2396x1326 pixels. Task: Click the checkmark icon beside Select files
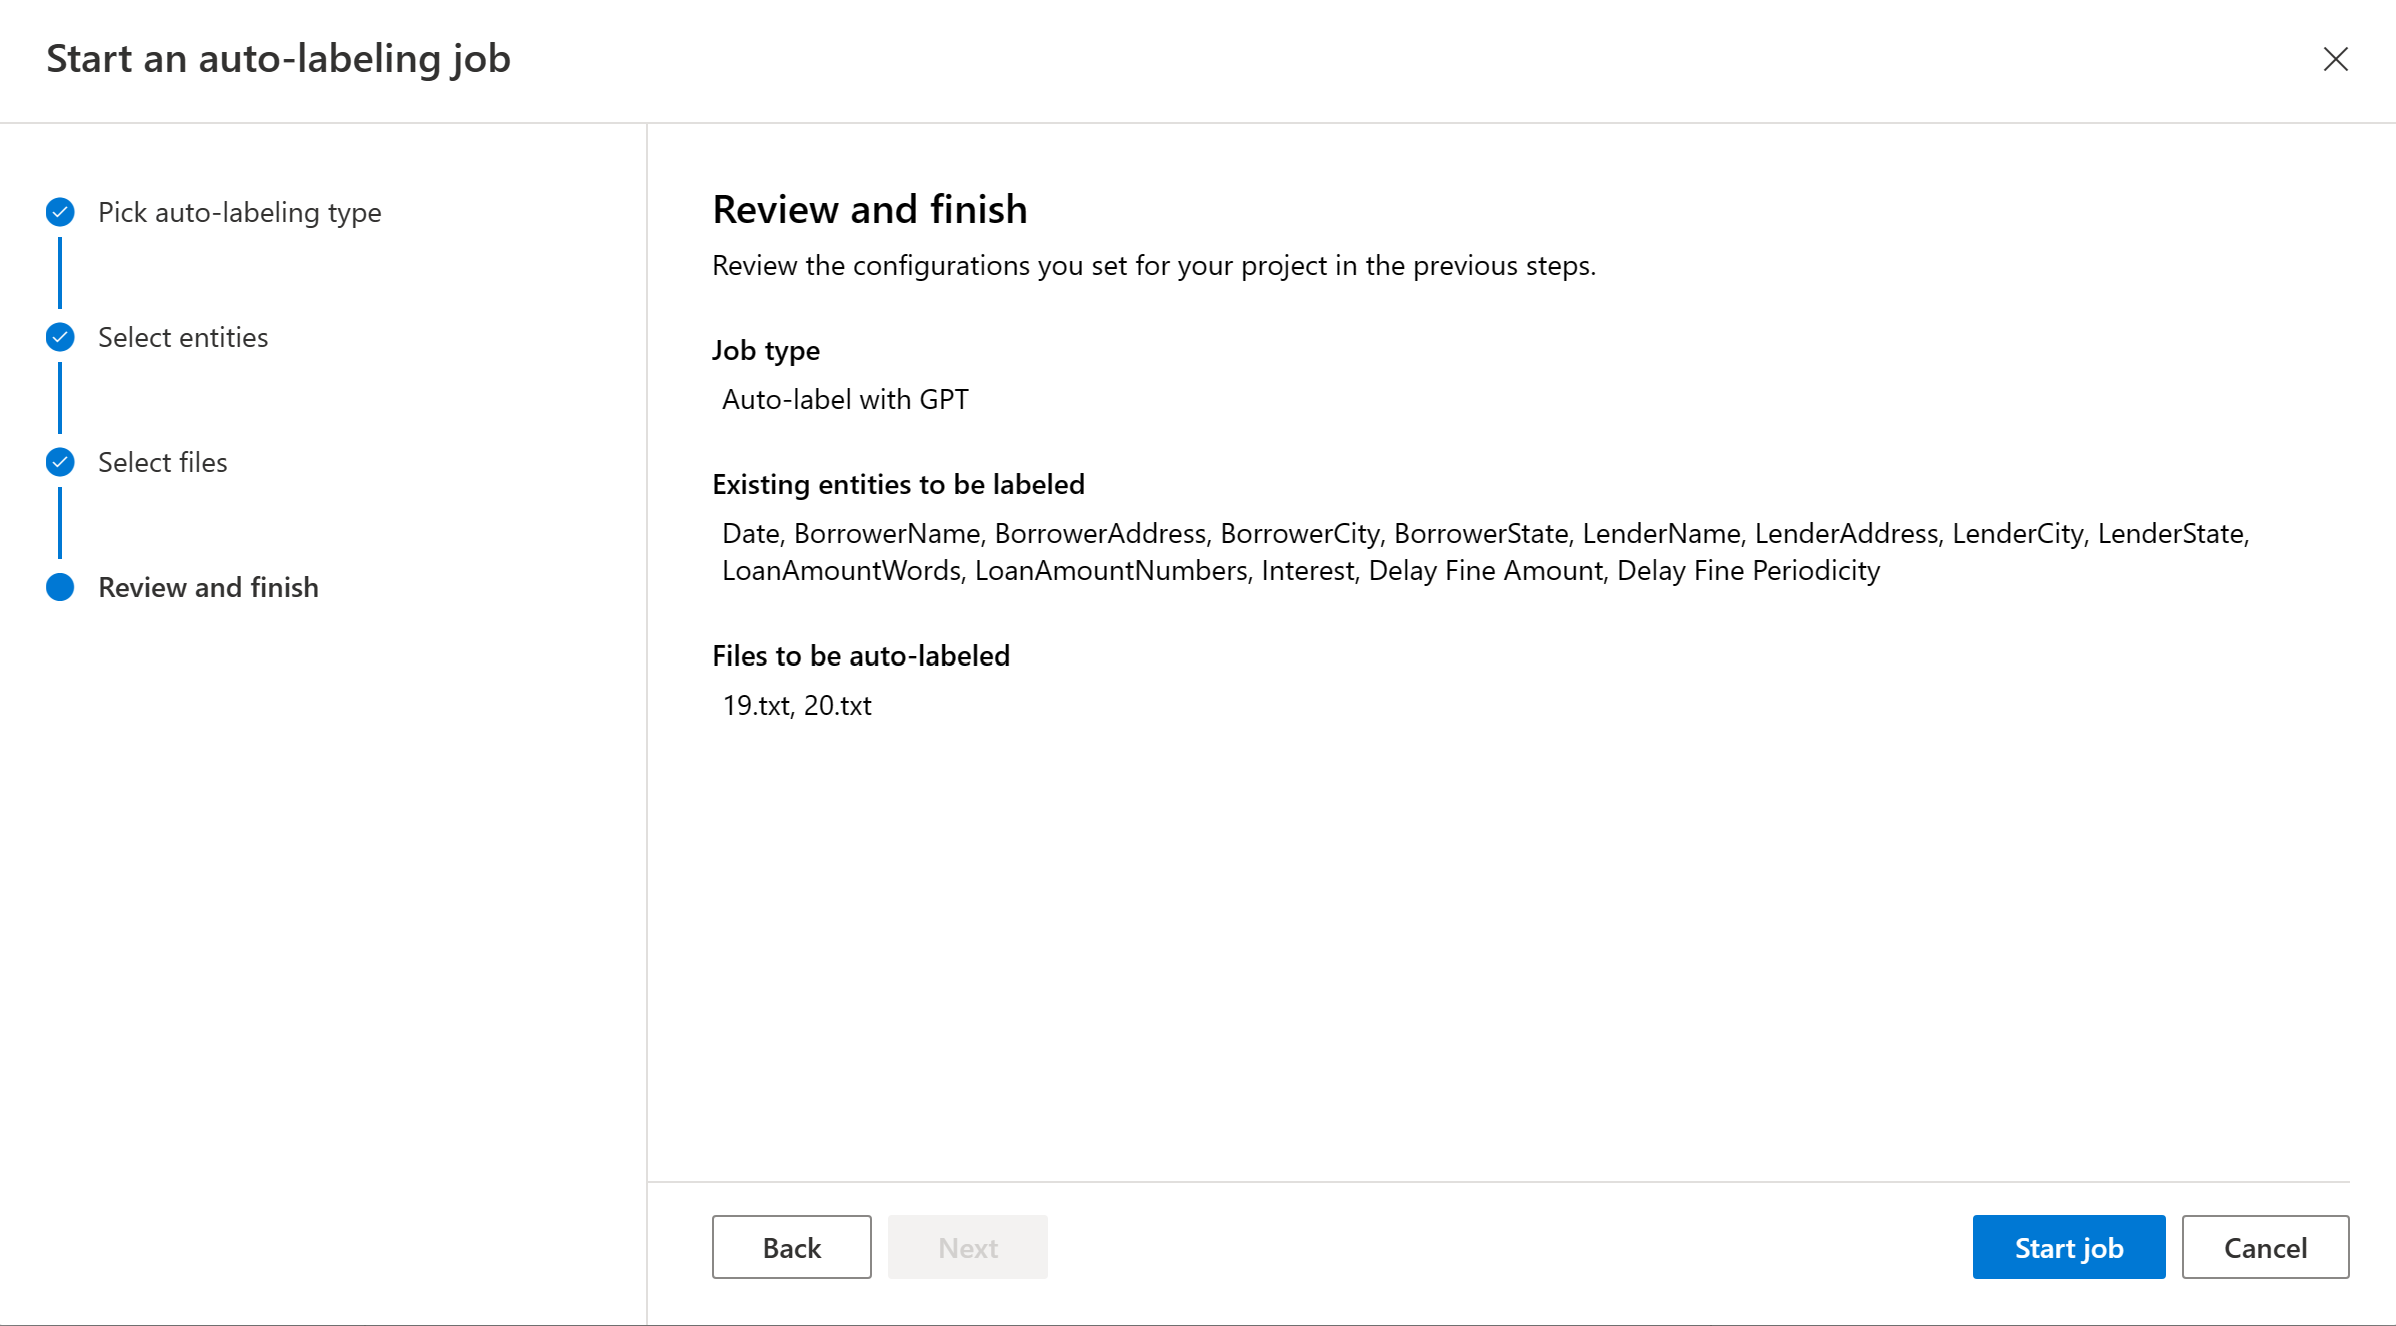[60, 462]
